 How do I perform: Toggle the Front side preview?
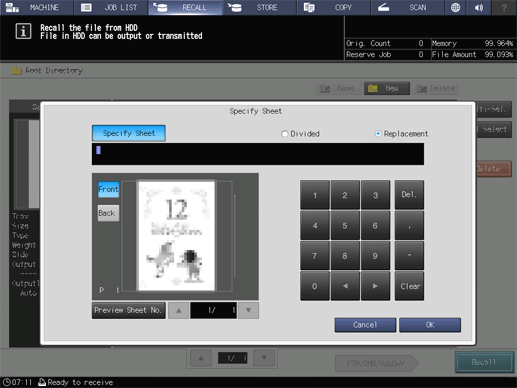click(x=108, y=189)
